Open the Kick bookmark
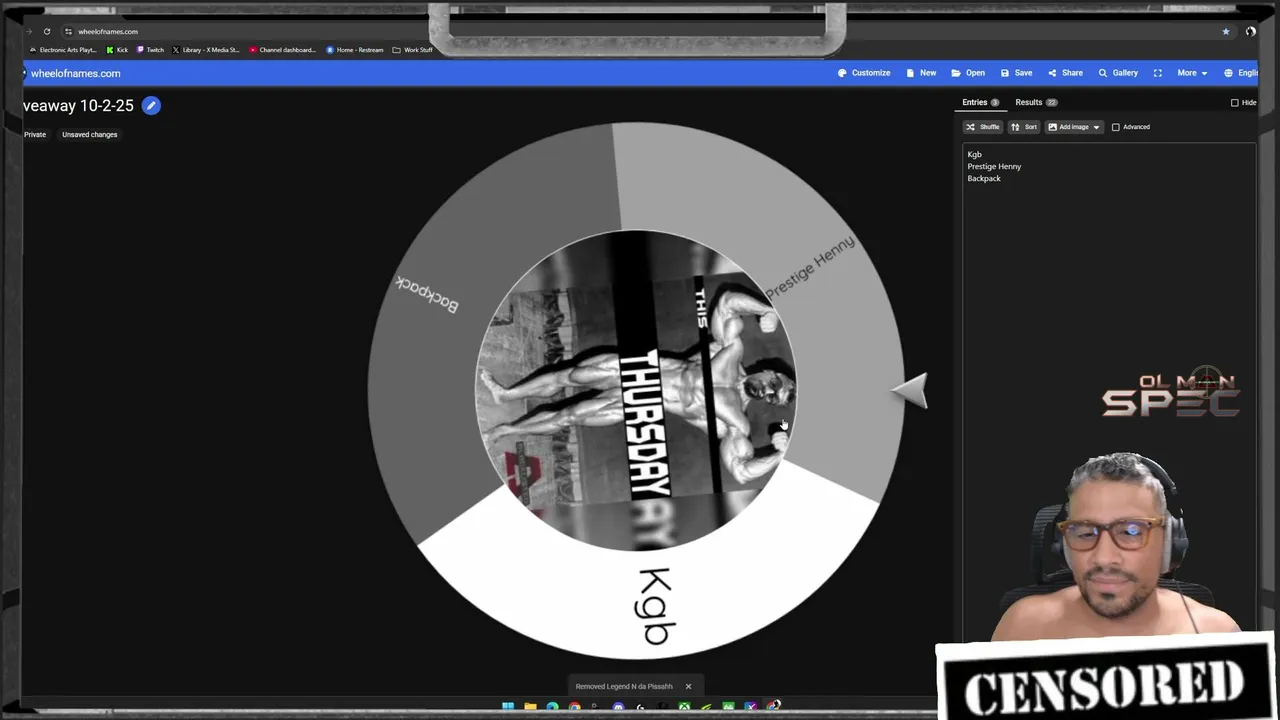Viewport: 1280px width, 720px height. [x=117, y=49]
